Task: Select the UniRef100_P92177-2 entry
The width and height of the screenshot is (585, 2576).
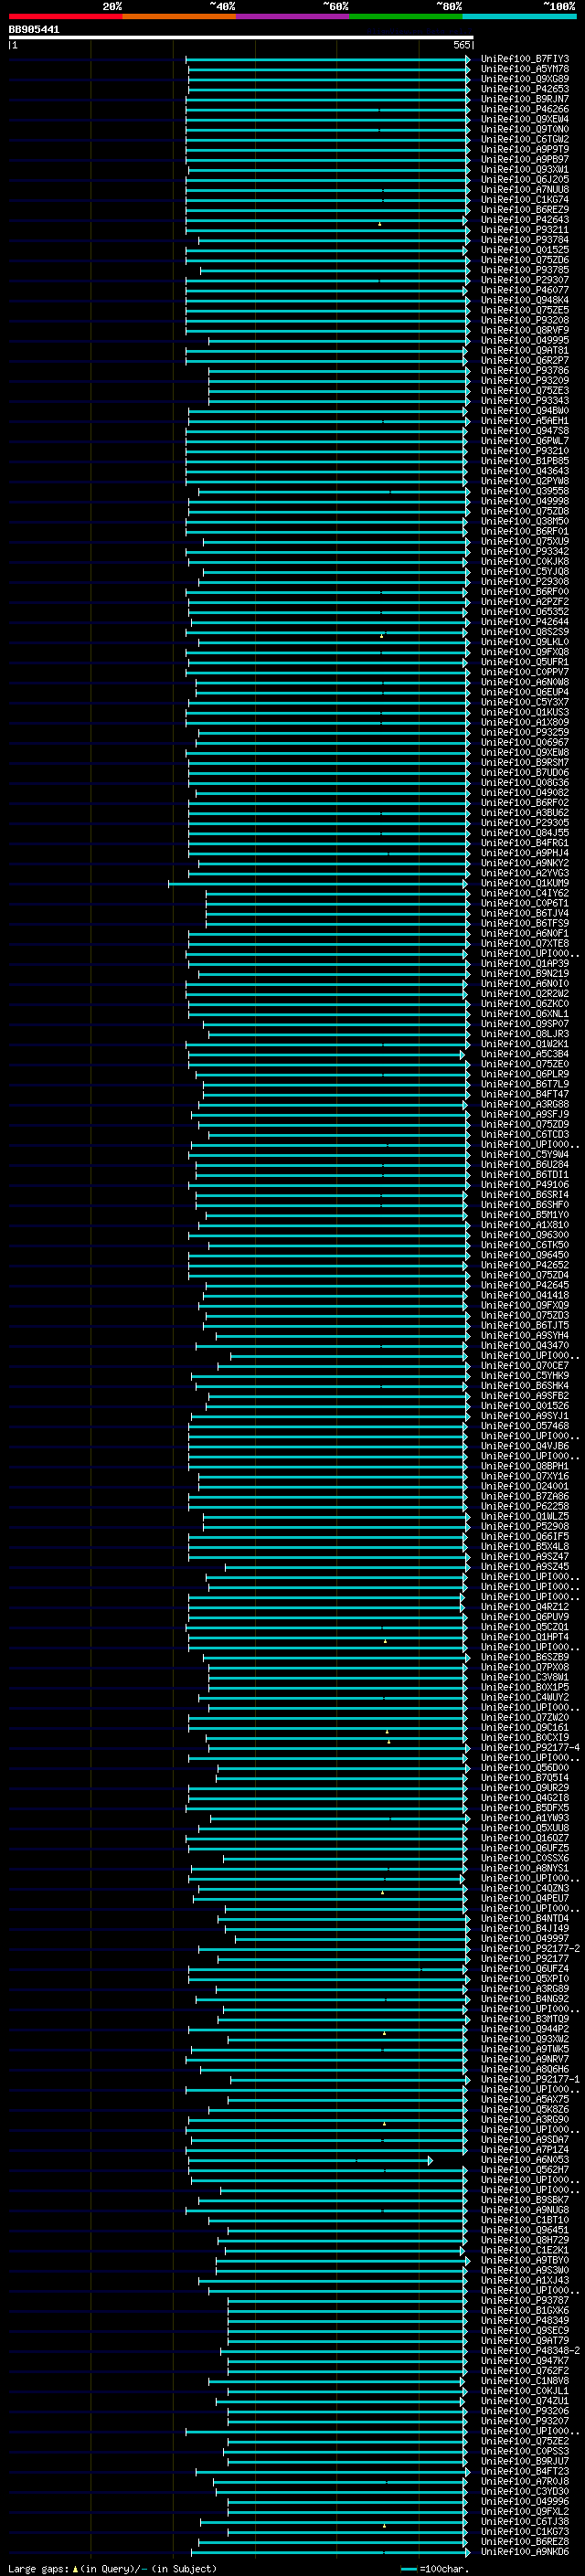Action: [530, 1949]
